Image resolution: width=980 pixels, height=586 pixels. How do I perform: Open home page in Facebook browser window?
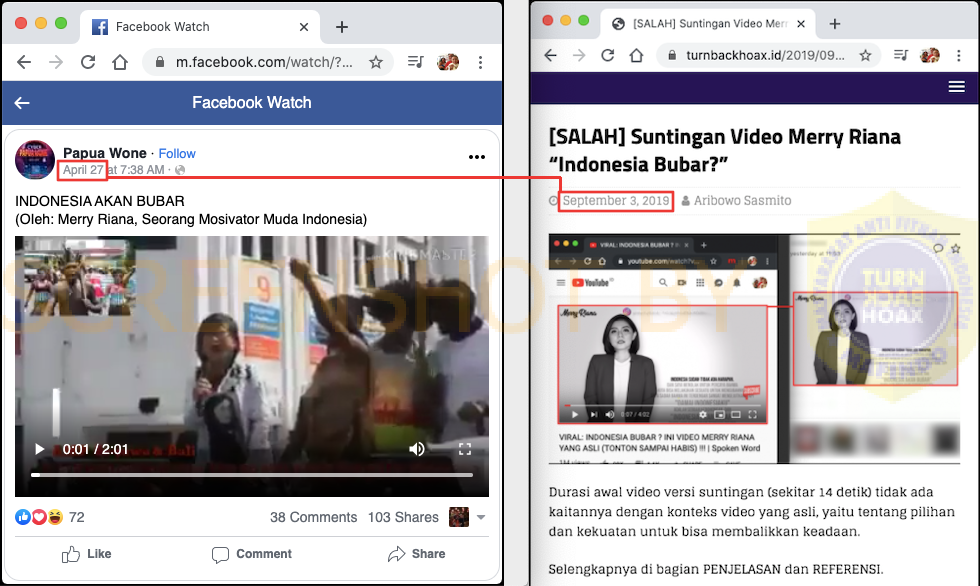pyautogui.click(x=120, y=62)
